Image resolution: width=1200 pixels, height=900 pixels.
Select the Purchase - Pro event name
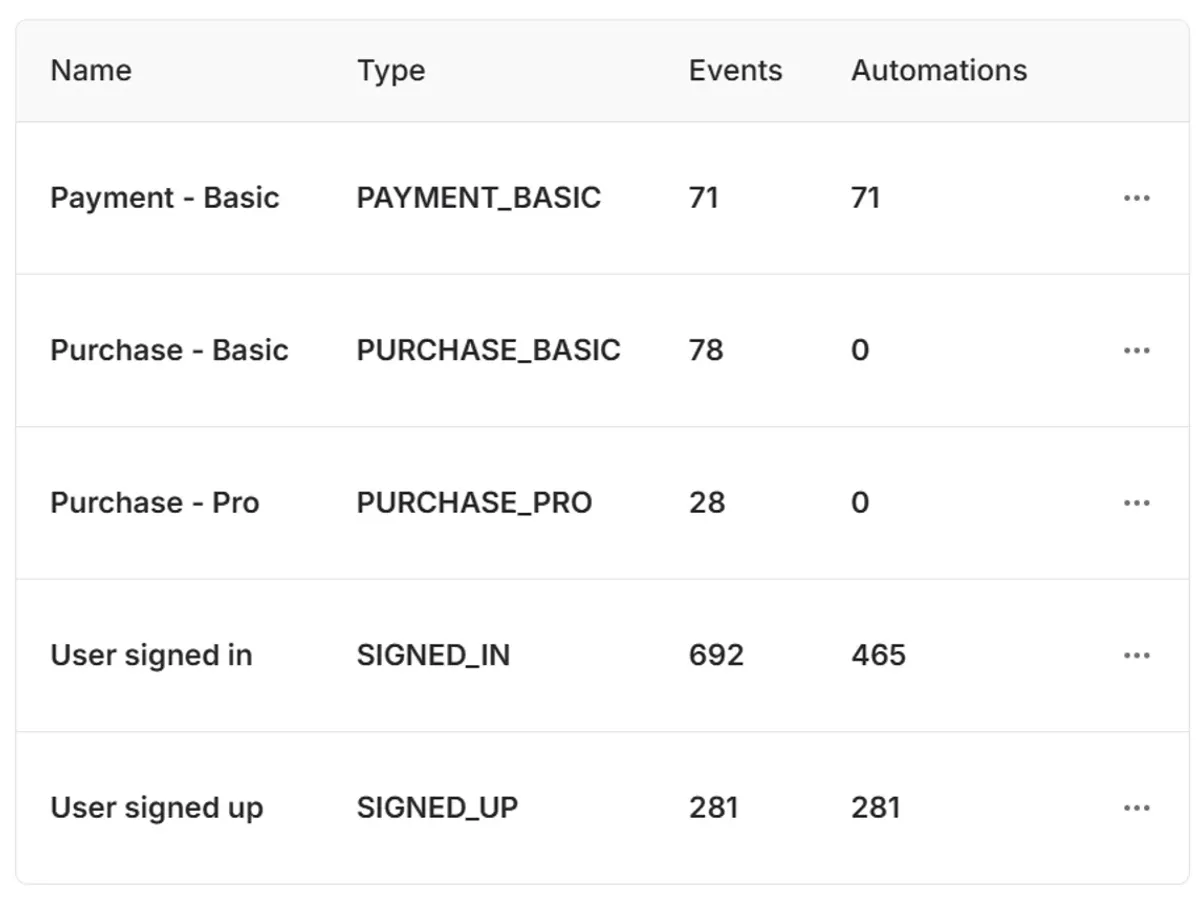(155, 503)
